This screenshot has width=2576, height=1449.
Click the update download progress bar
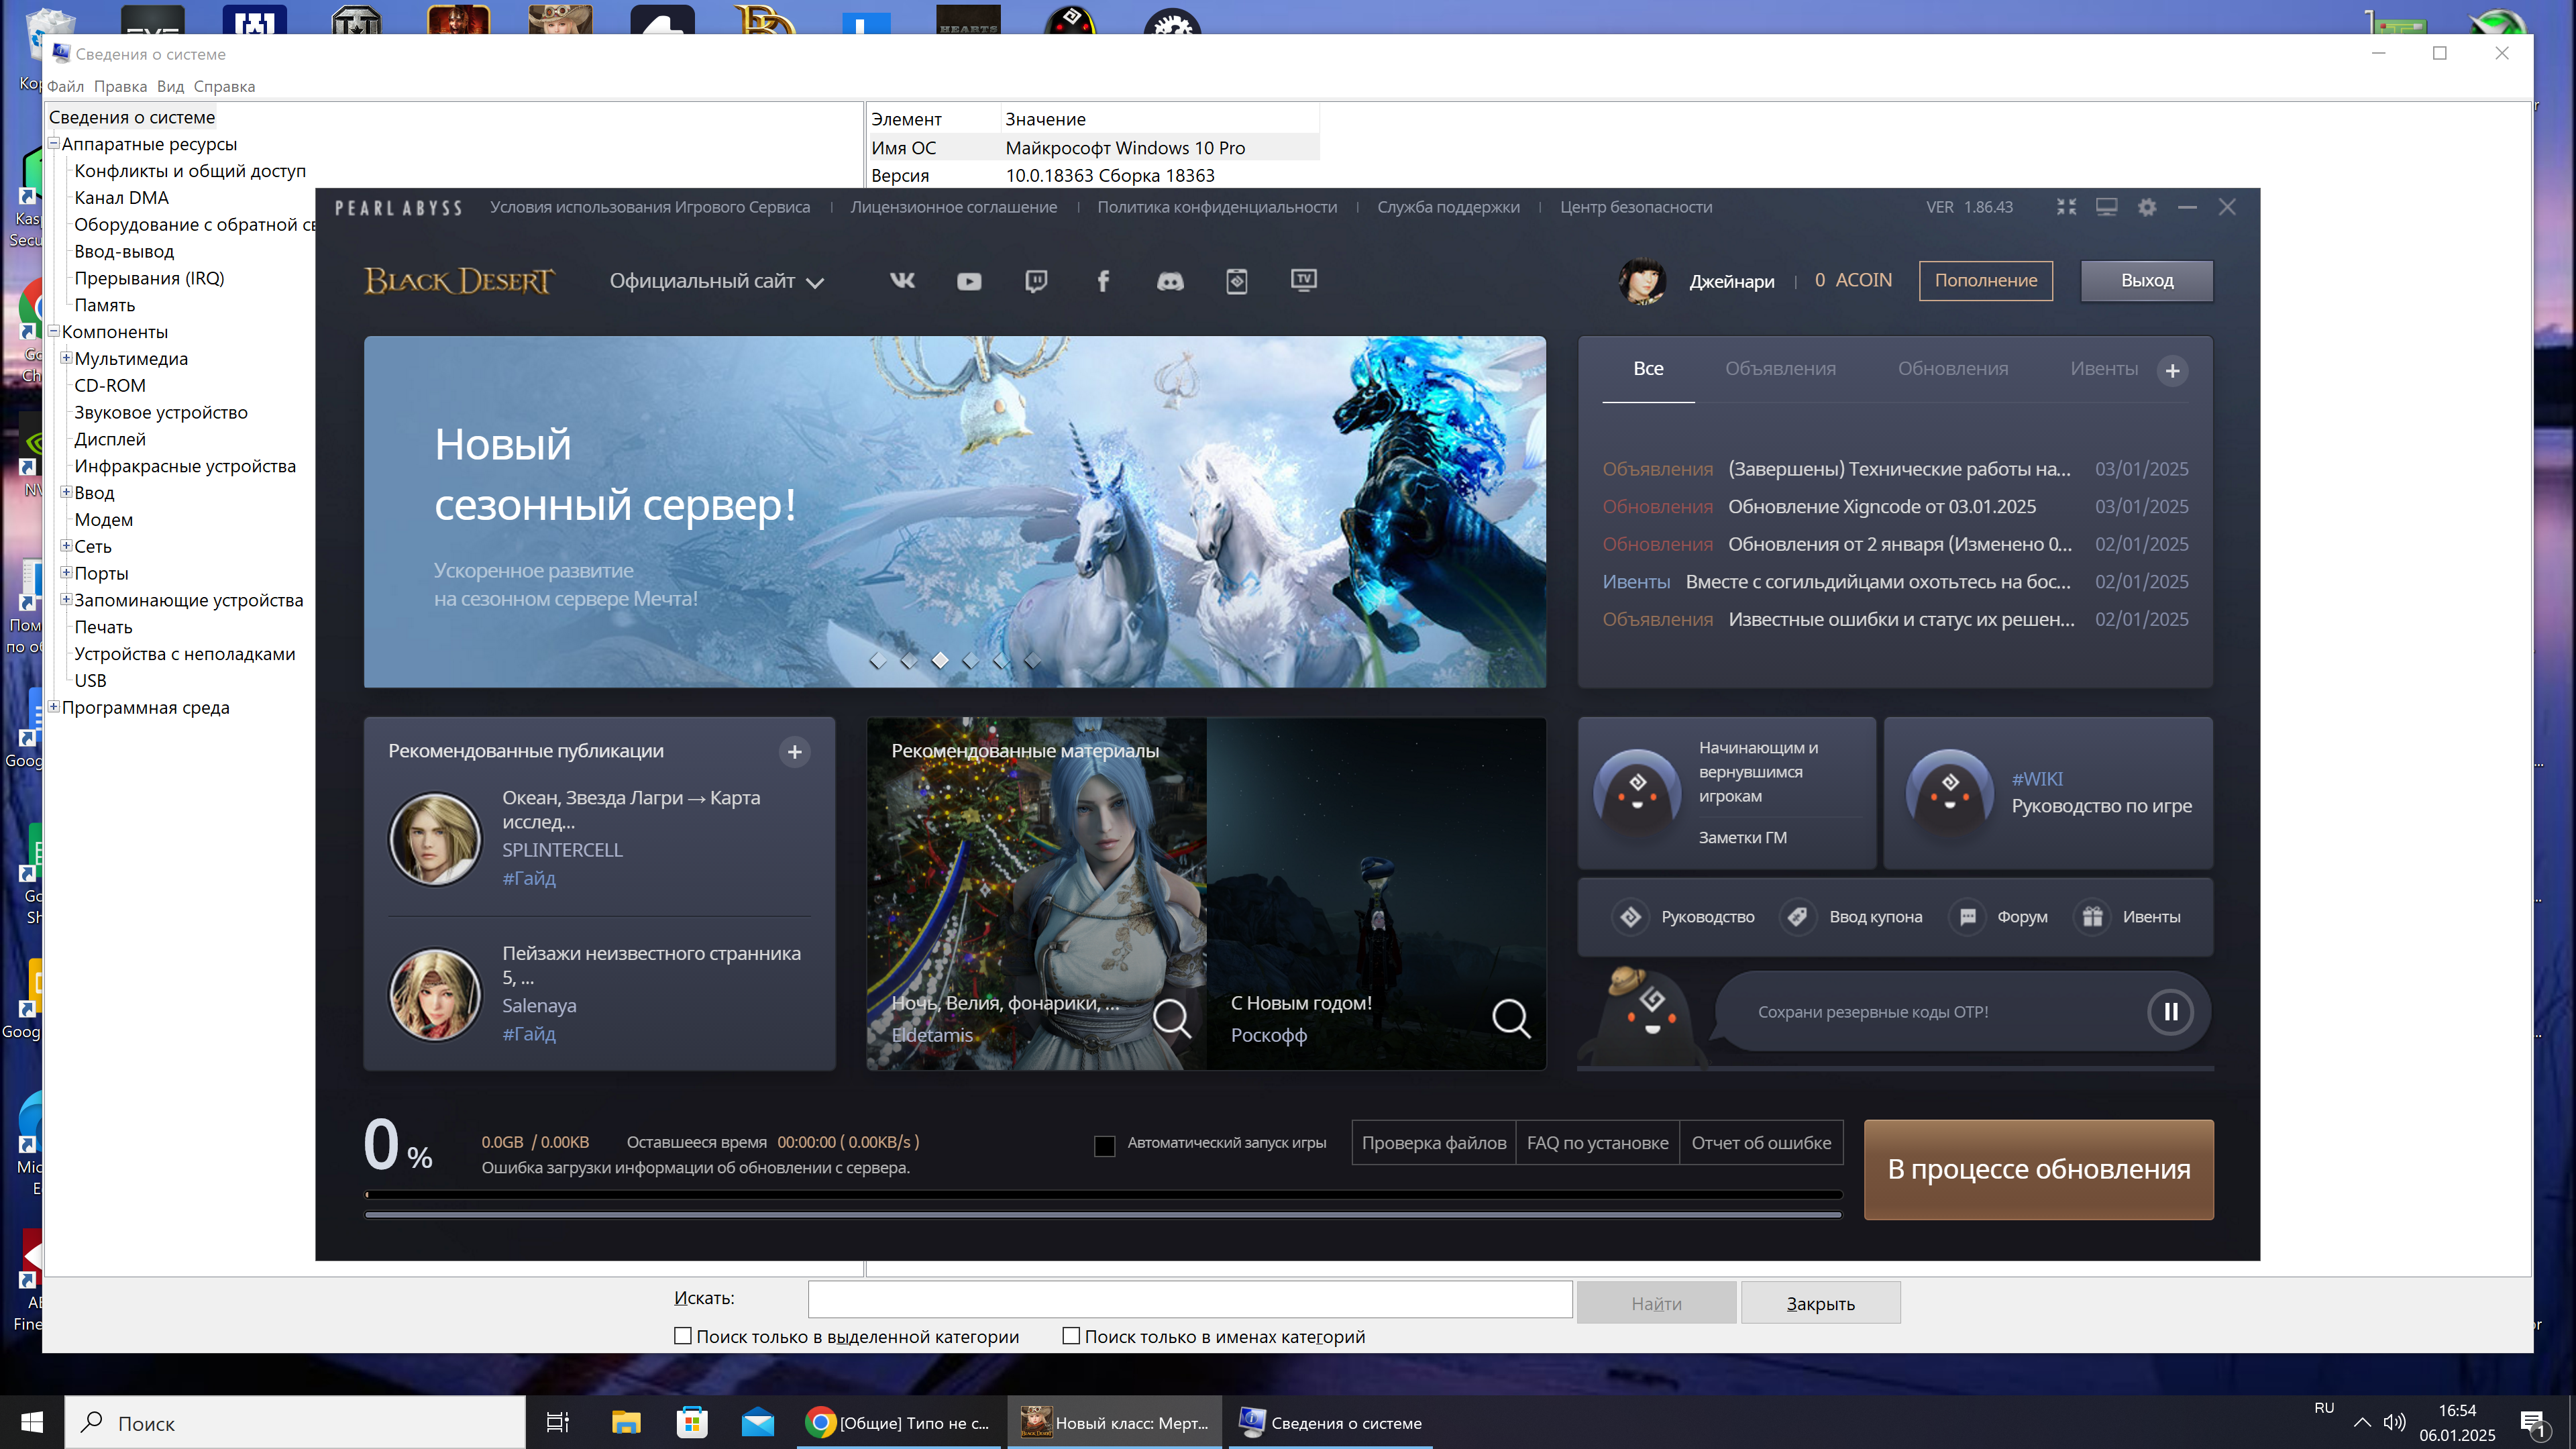click(x=1103, y=1195)
